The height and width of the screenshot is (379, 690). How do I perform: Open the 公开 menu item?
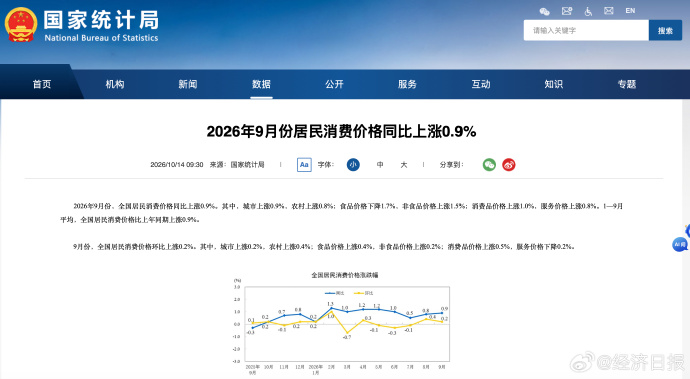[334, 84]
